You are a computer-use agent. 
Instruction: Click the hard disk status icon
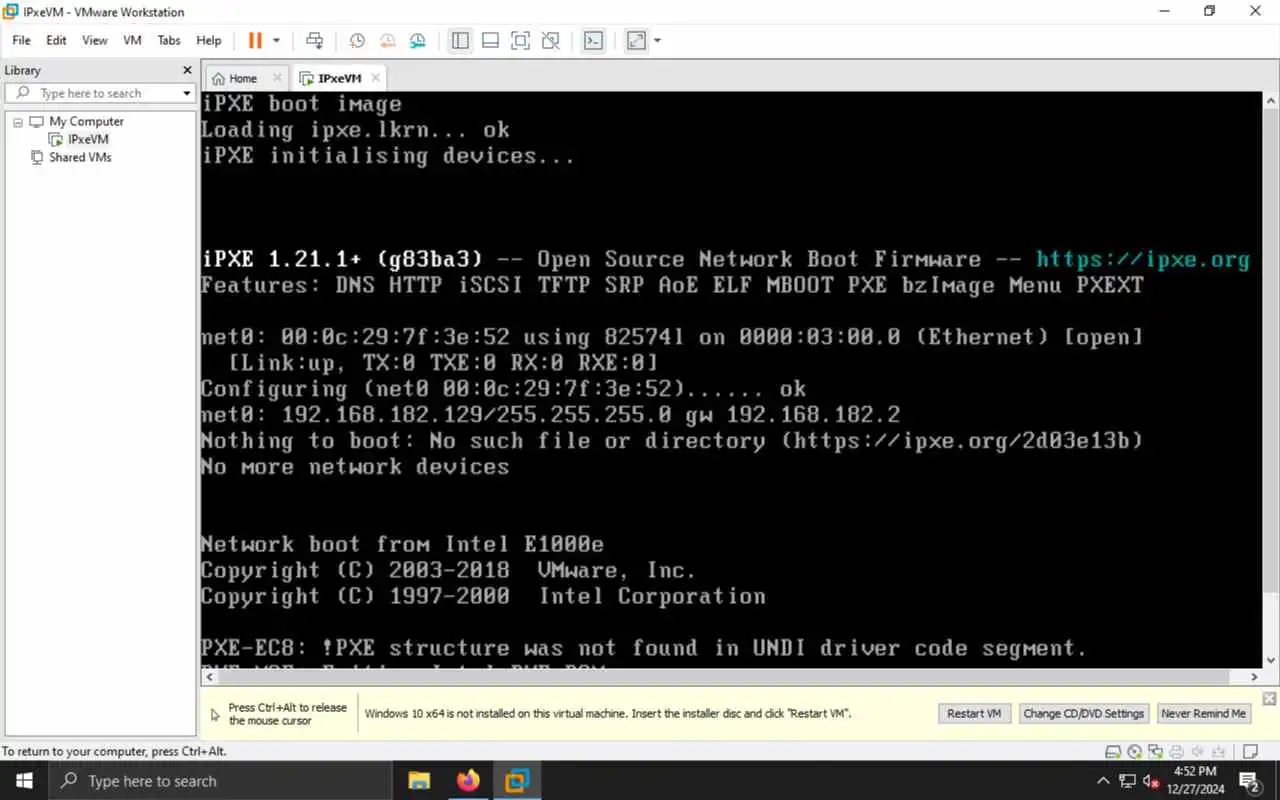click(x=1112, y=751)
